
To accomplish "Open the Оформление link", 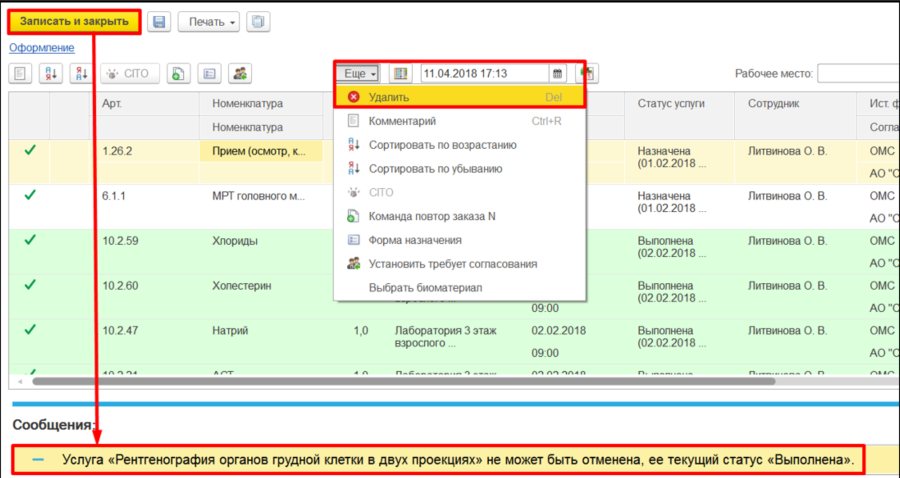I will 42,47.
